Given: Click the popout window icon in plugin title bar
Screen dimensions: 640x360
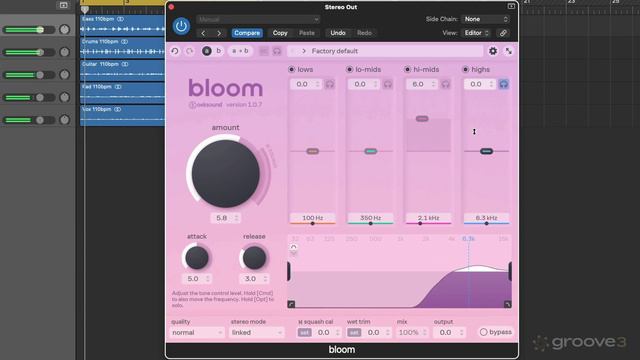Looking at the screenshot, I should pos(511,6).
